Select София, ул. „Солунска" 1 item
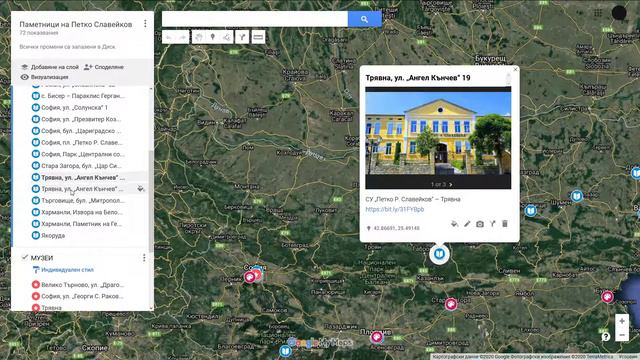640x360 pixels. click(x=70, y=107)
